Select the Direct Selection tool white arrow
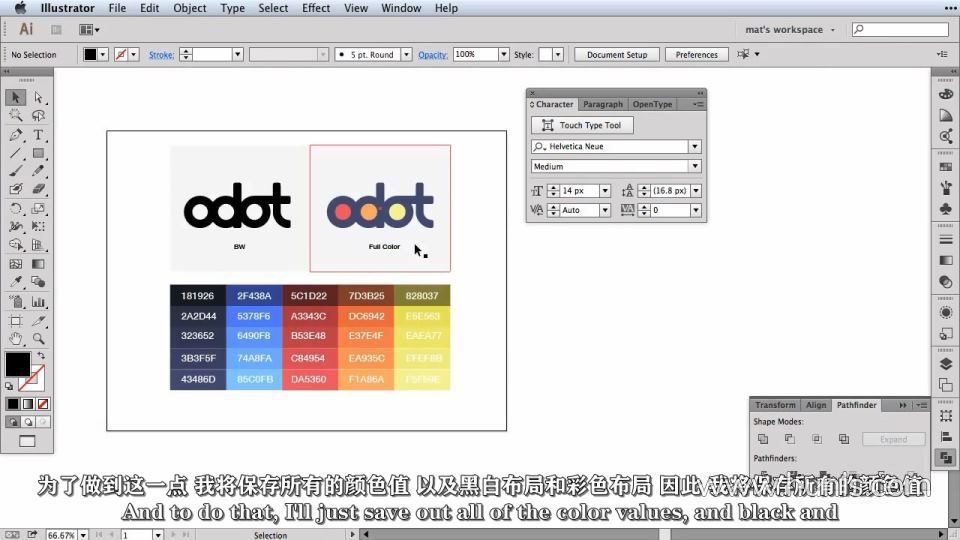960x540 pixels. click(x=39, y=97)
